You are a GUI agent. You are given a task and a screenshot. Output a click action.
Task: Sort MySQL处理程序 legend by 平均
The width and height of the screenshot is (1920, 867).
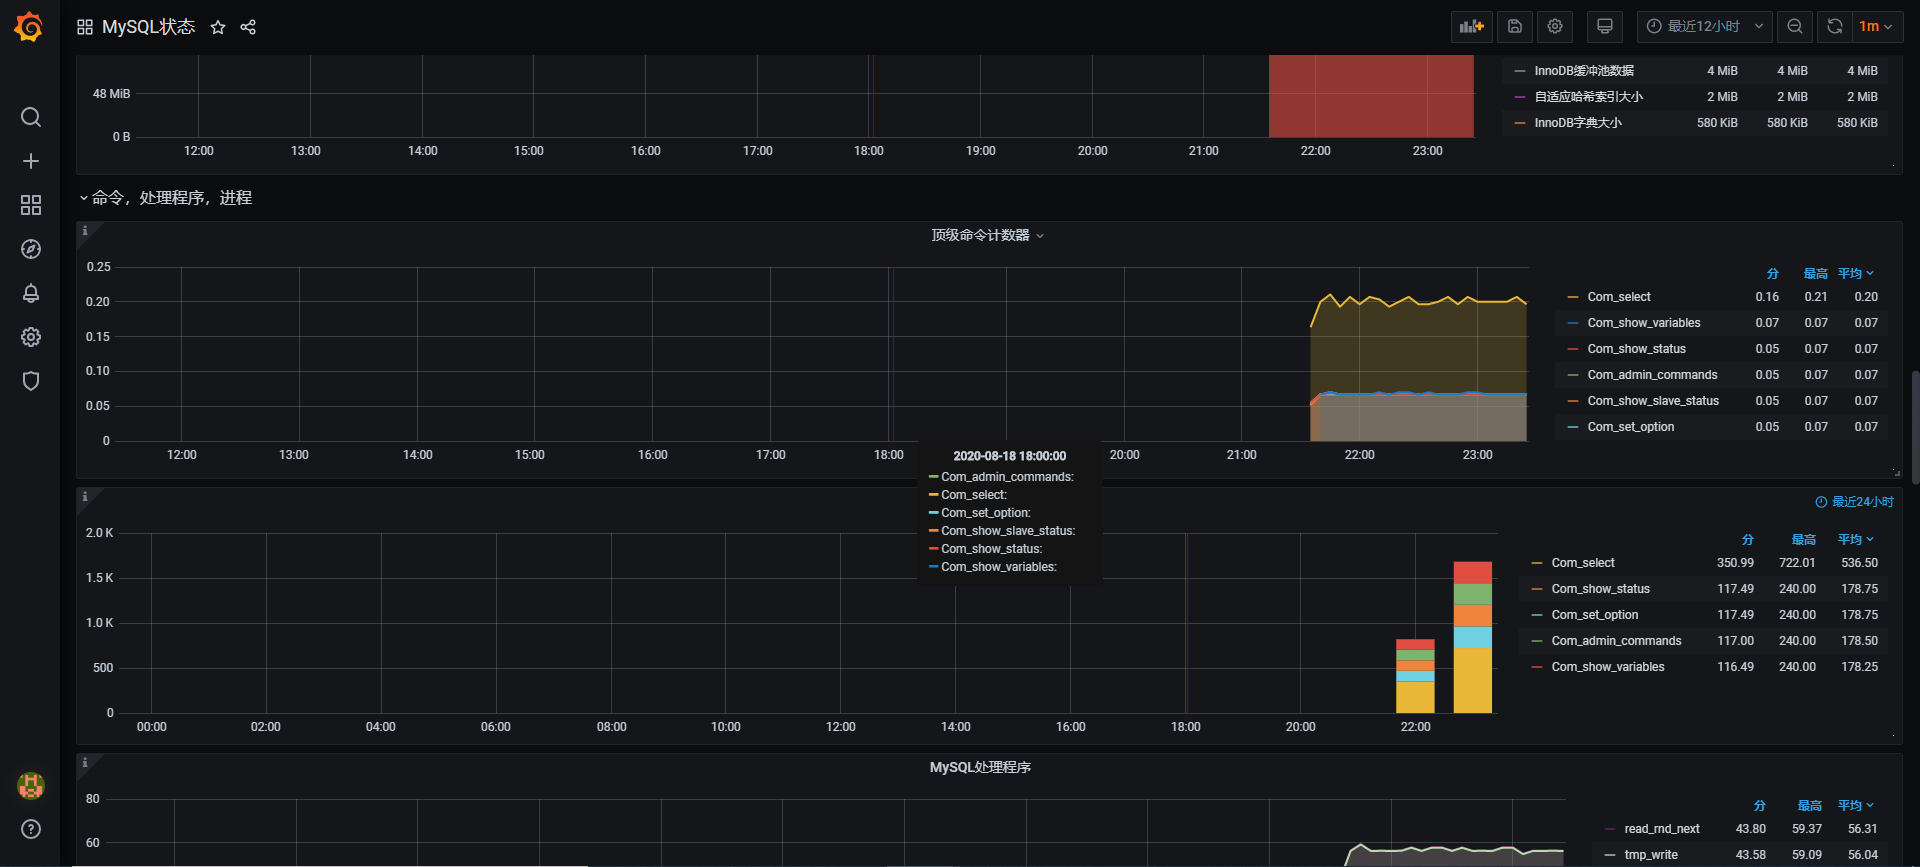[x=1855, y=805]
